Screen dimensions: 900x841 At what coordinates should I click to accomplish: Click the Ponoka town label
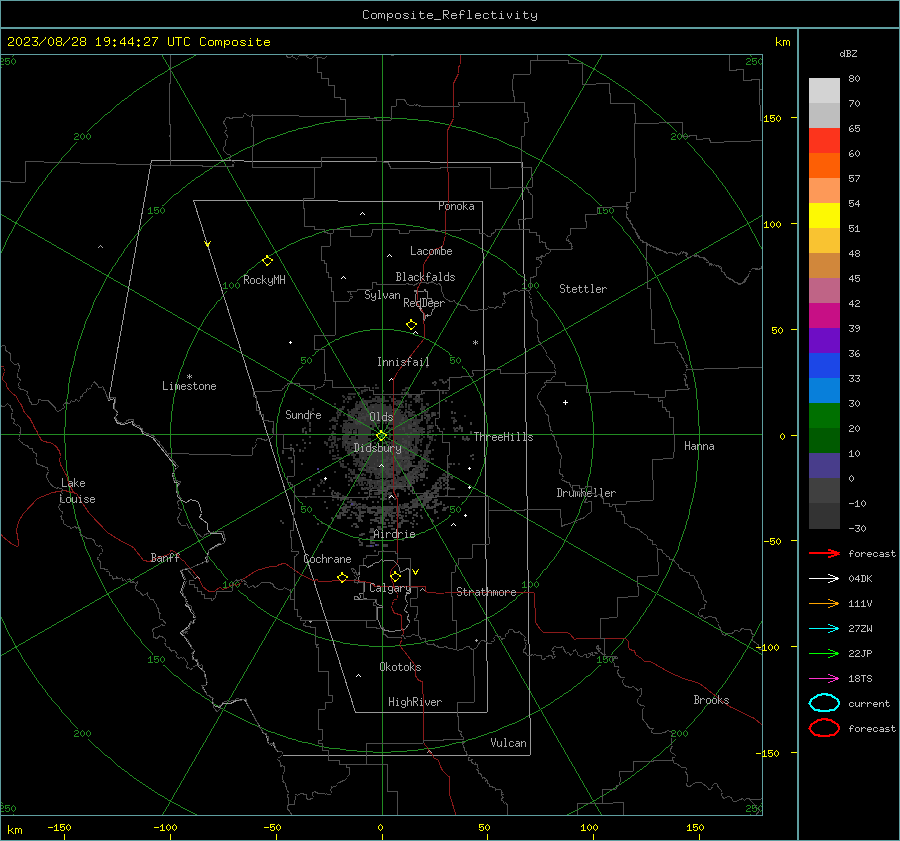456,206
